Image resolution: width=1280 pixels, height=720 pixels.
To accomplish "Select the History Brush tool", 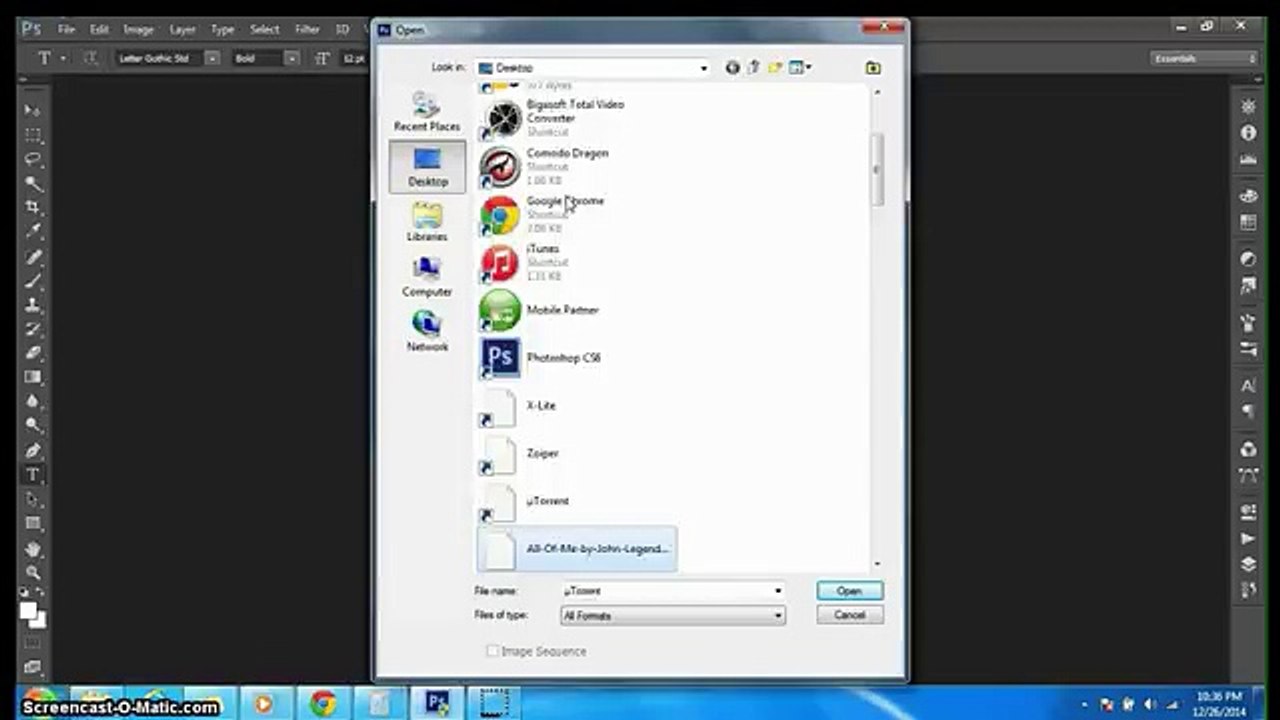I will [33, 329].
